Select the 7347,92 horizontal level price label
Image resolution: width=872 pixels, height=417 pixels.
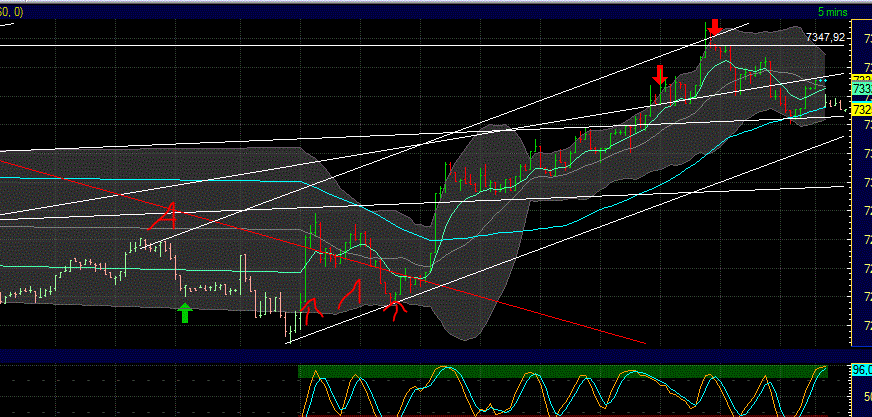pyautogui.click(x=825, y=37)
